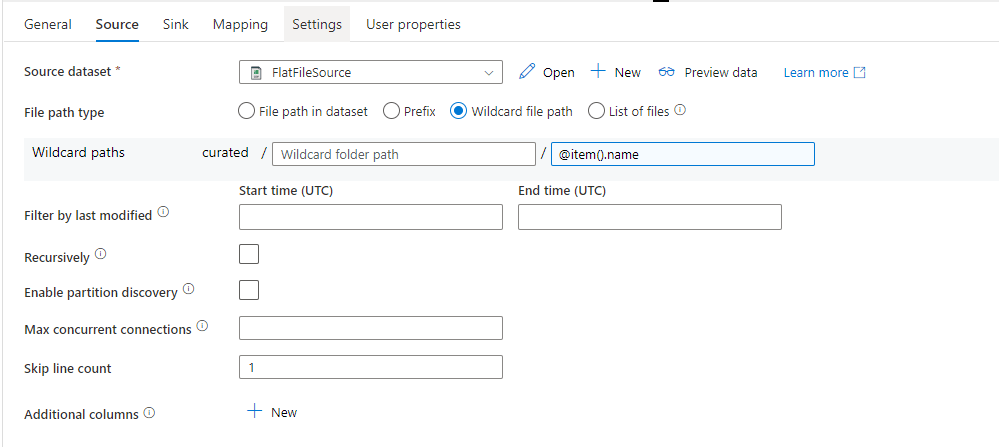The image size is (999, 447).
Task: Click info icon beside Filter by last modified
Action: point(163,213)
